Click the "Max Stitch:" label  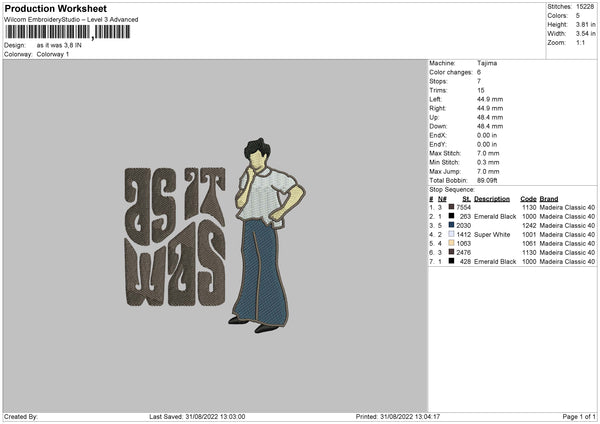coord(445,153)
